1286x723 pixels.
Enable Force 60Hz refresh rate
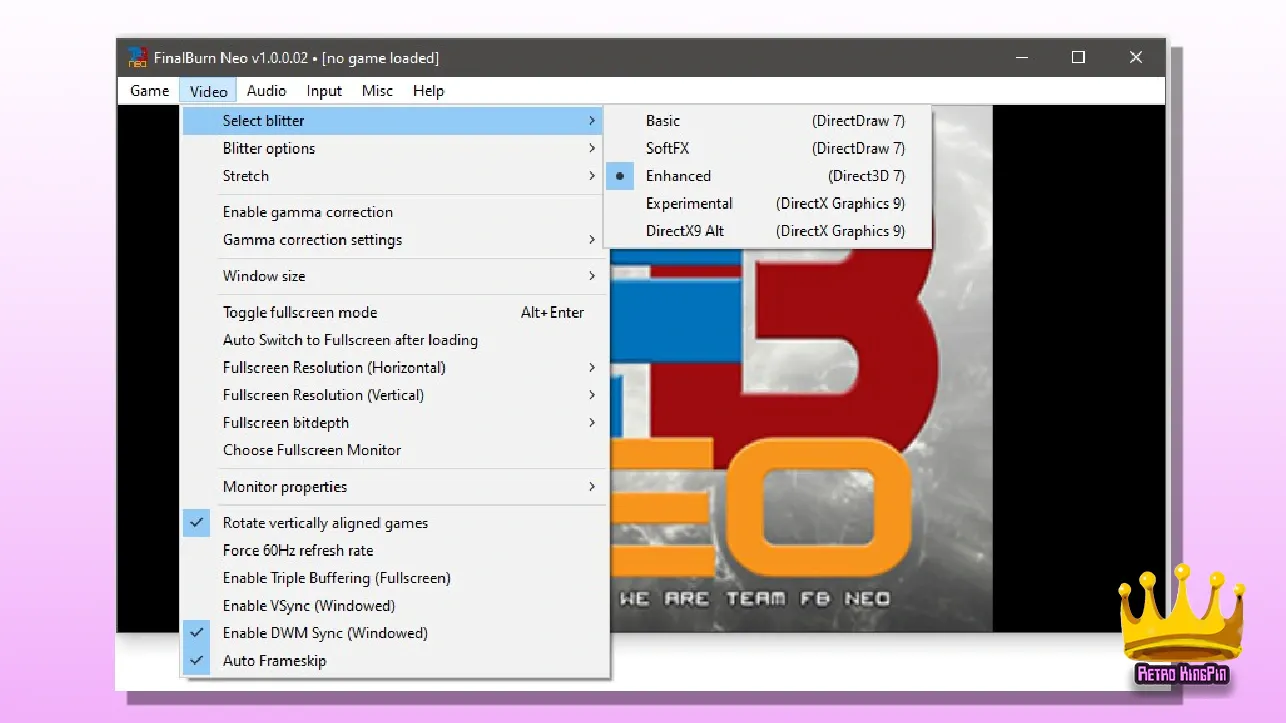pos(393,551)
